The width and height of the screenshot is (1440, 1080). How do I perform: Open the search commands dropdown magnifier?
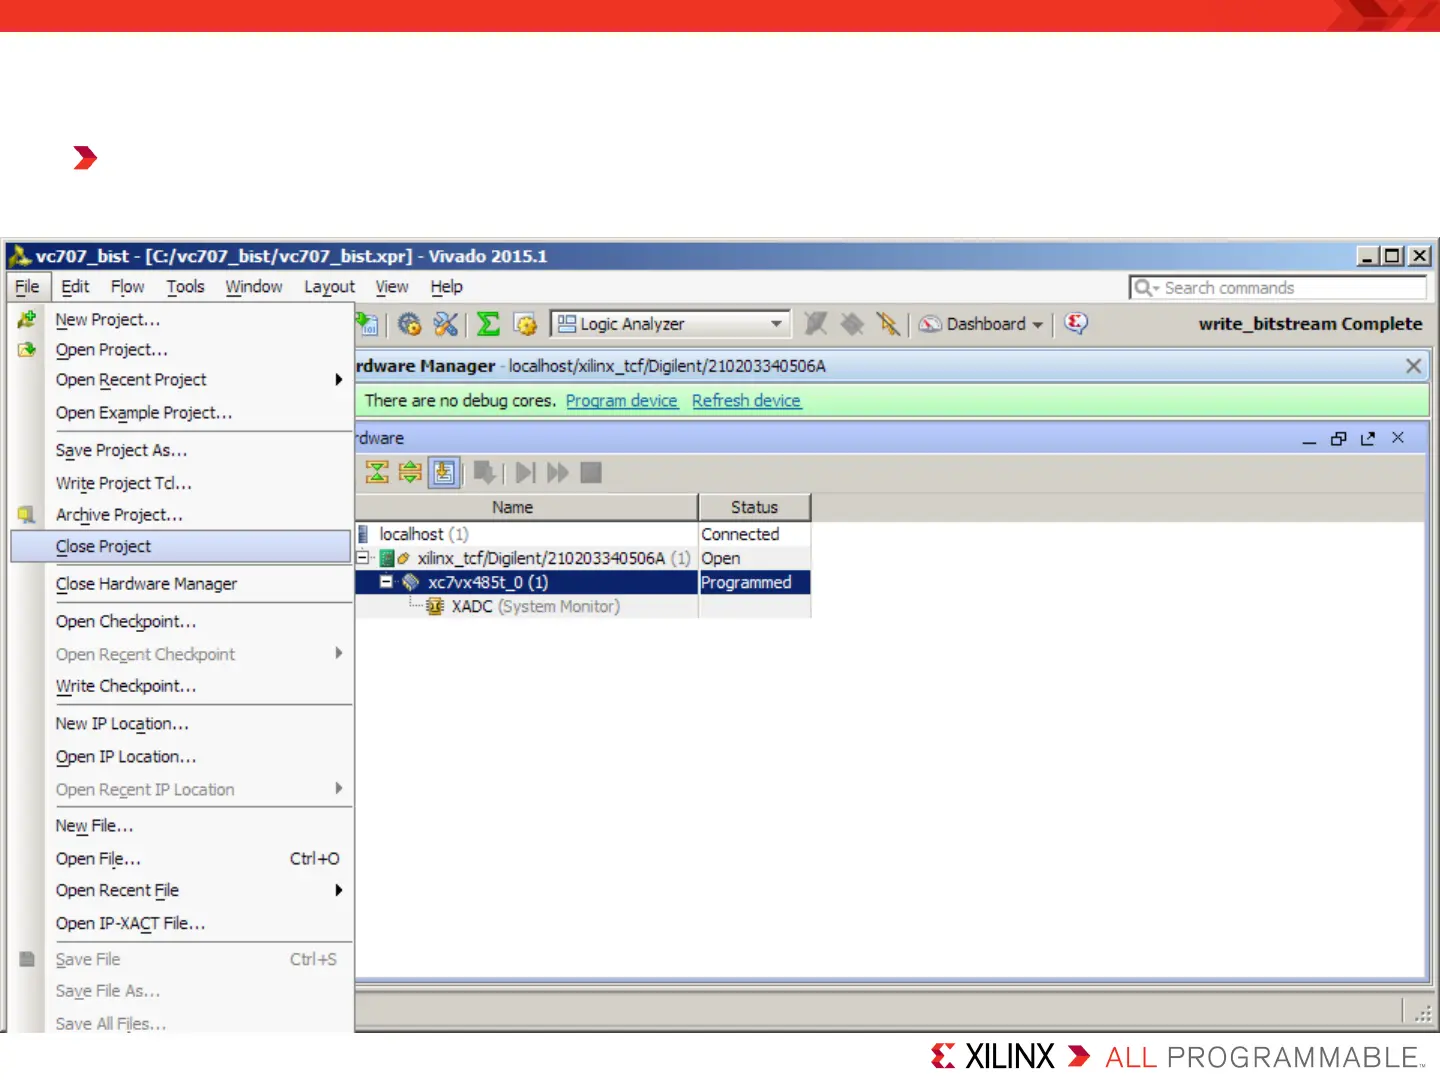tap(1146, 288)
